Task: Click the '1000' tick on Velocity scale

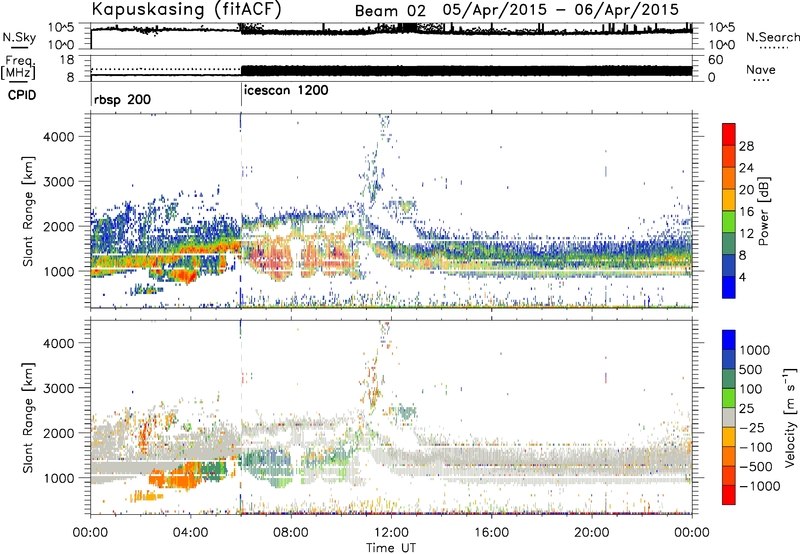Action: 754,350
